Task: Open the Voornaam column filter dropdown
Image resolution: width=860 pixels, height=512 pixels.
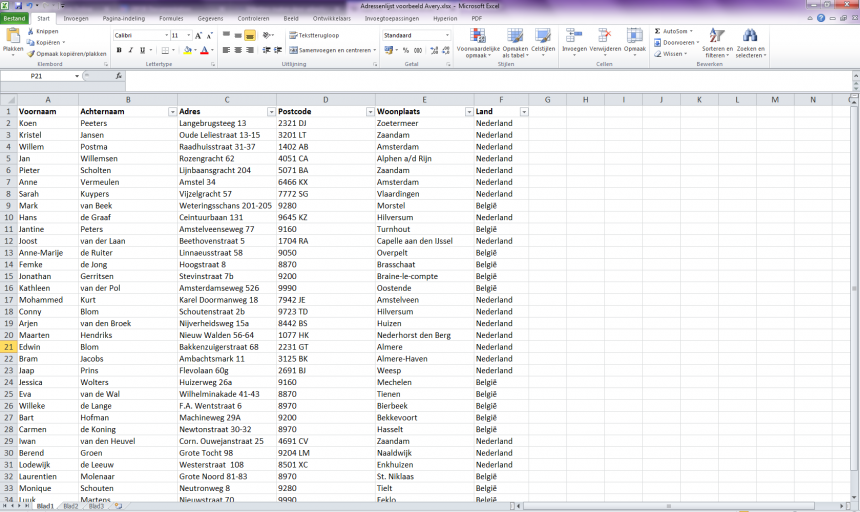Action: click(x=72, y=112)
